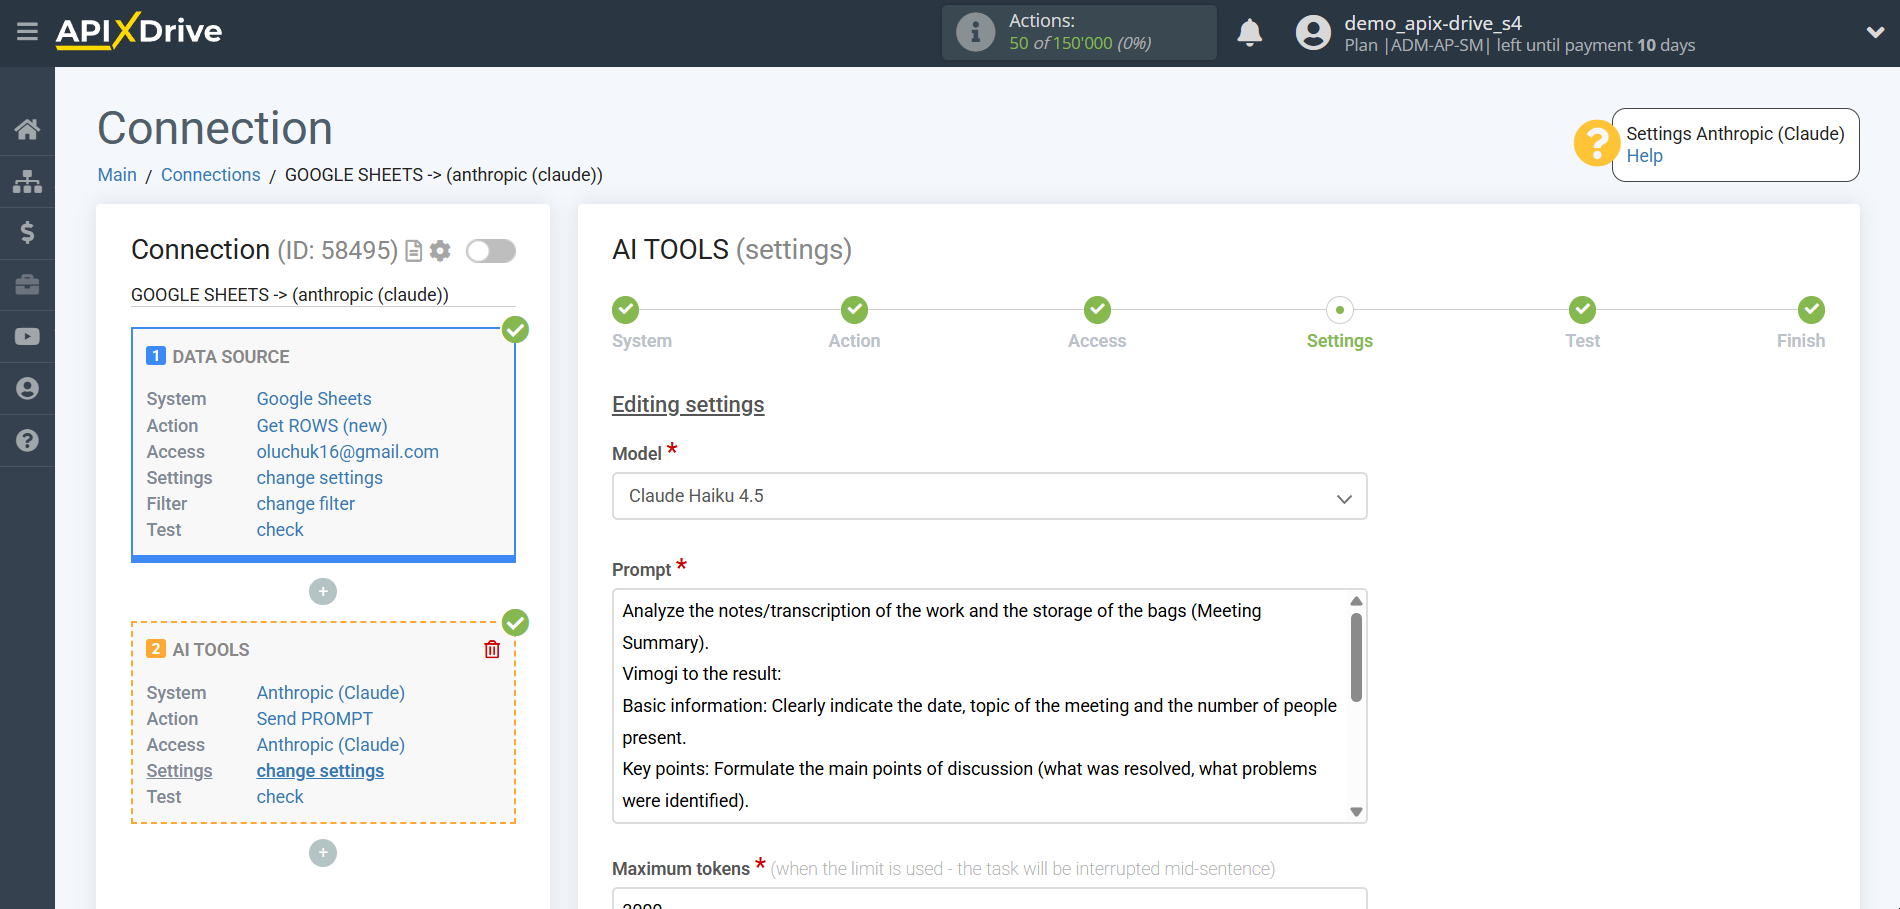Open the Help link for Anthropic settings
This screenshot has width=1900, height=909.
[1644, 156]
